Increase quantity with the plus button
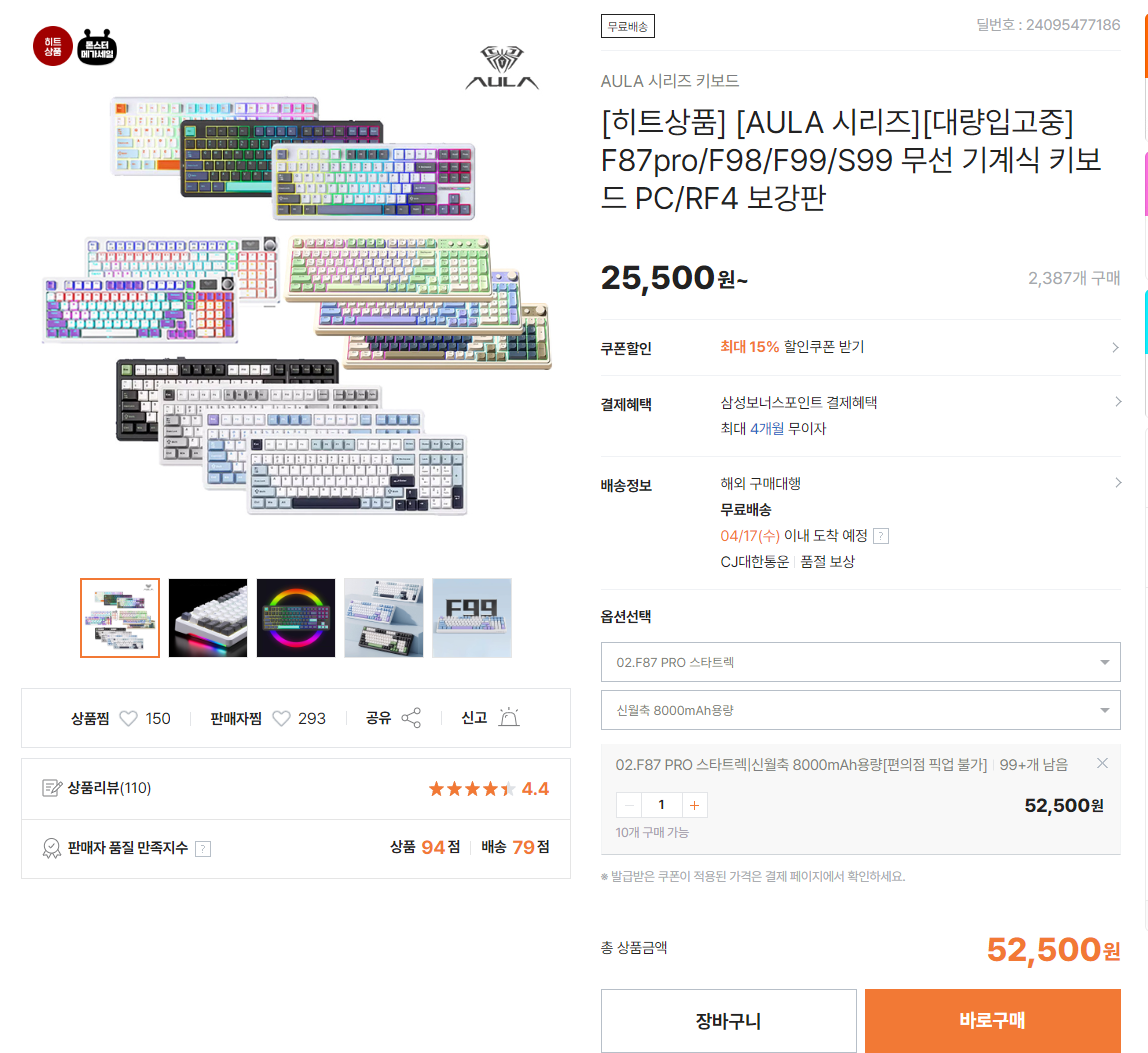Viewport: 1148px width, 1053px height. [694, 805]
